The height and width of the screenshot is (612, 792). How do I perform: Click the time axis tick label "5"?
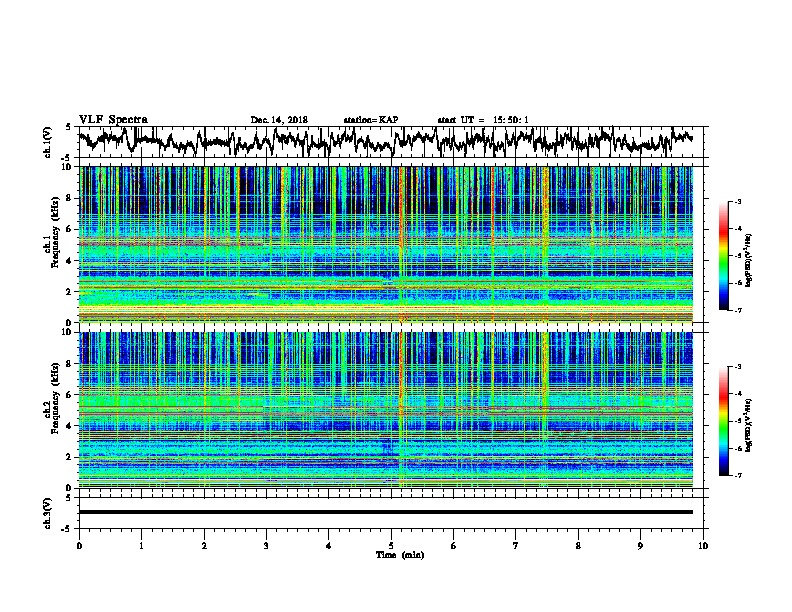(x=391, y=546)
